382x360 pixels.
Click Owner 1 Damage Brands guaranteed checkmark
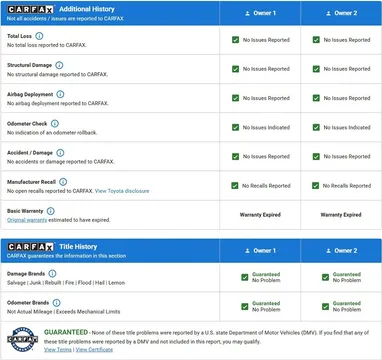pyautogui.click(x=245, y=277)
